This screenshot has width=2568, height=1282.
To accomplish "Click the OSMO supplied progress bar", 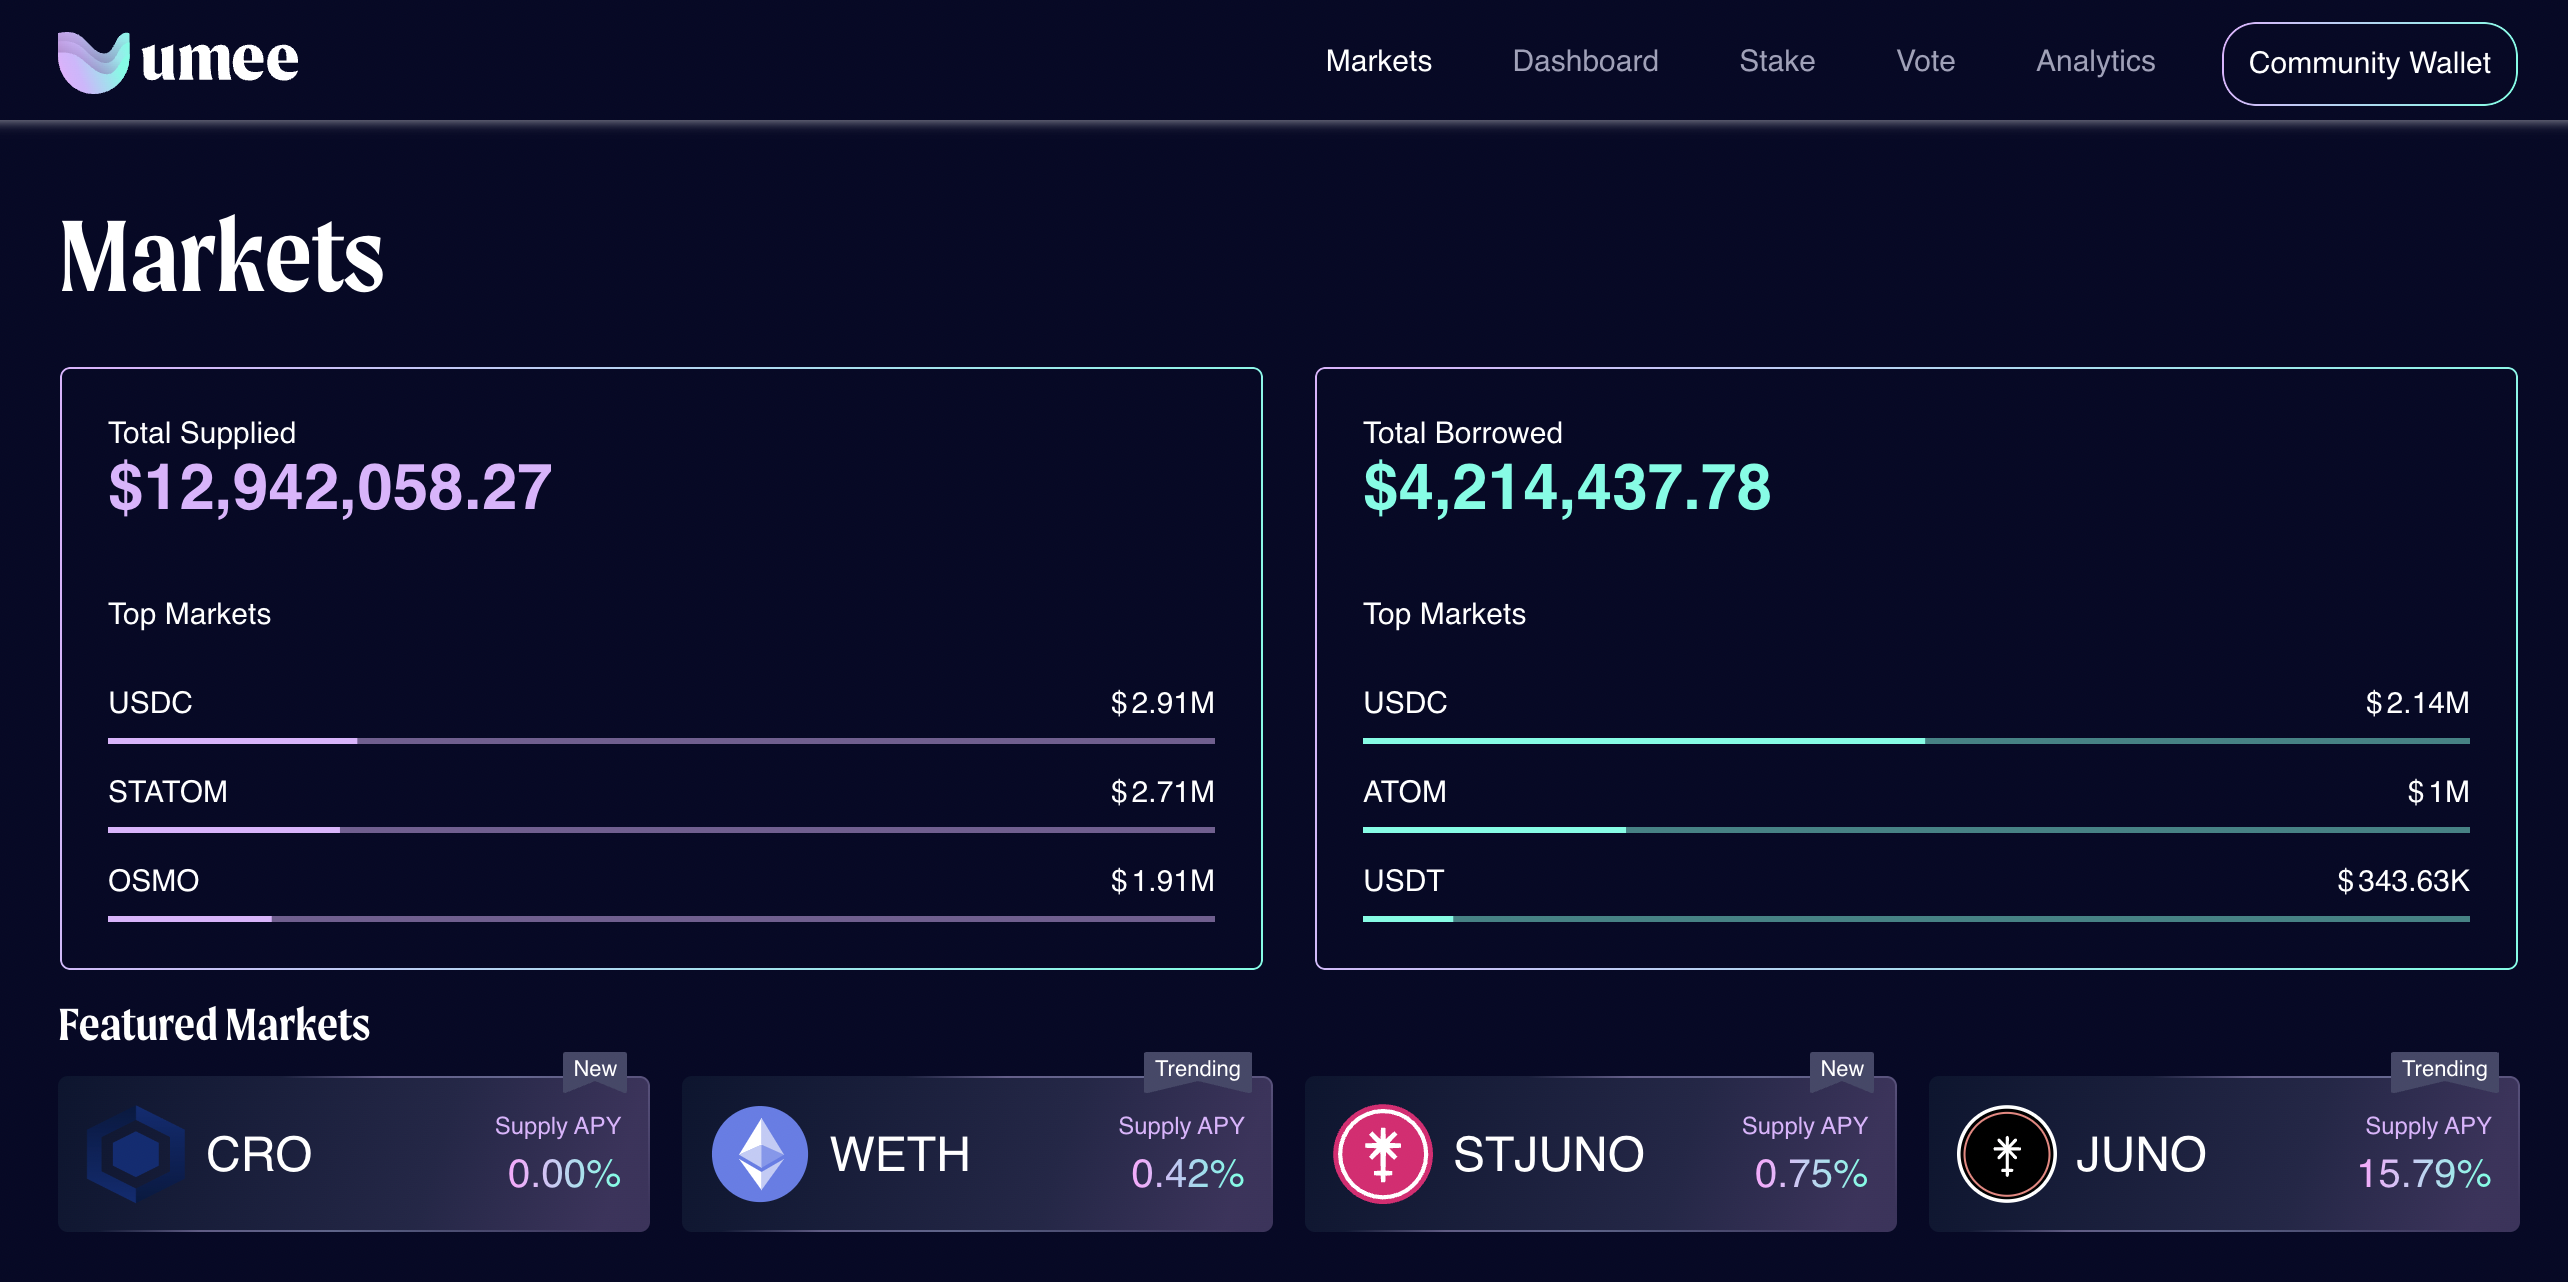I will [x=660, y=918].
